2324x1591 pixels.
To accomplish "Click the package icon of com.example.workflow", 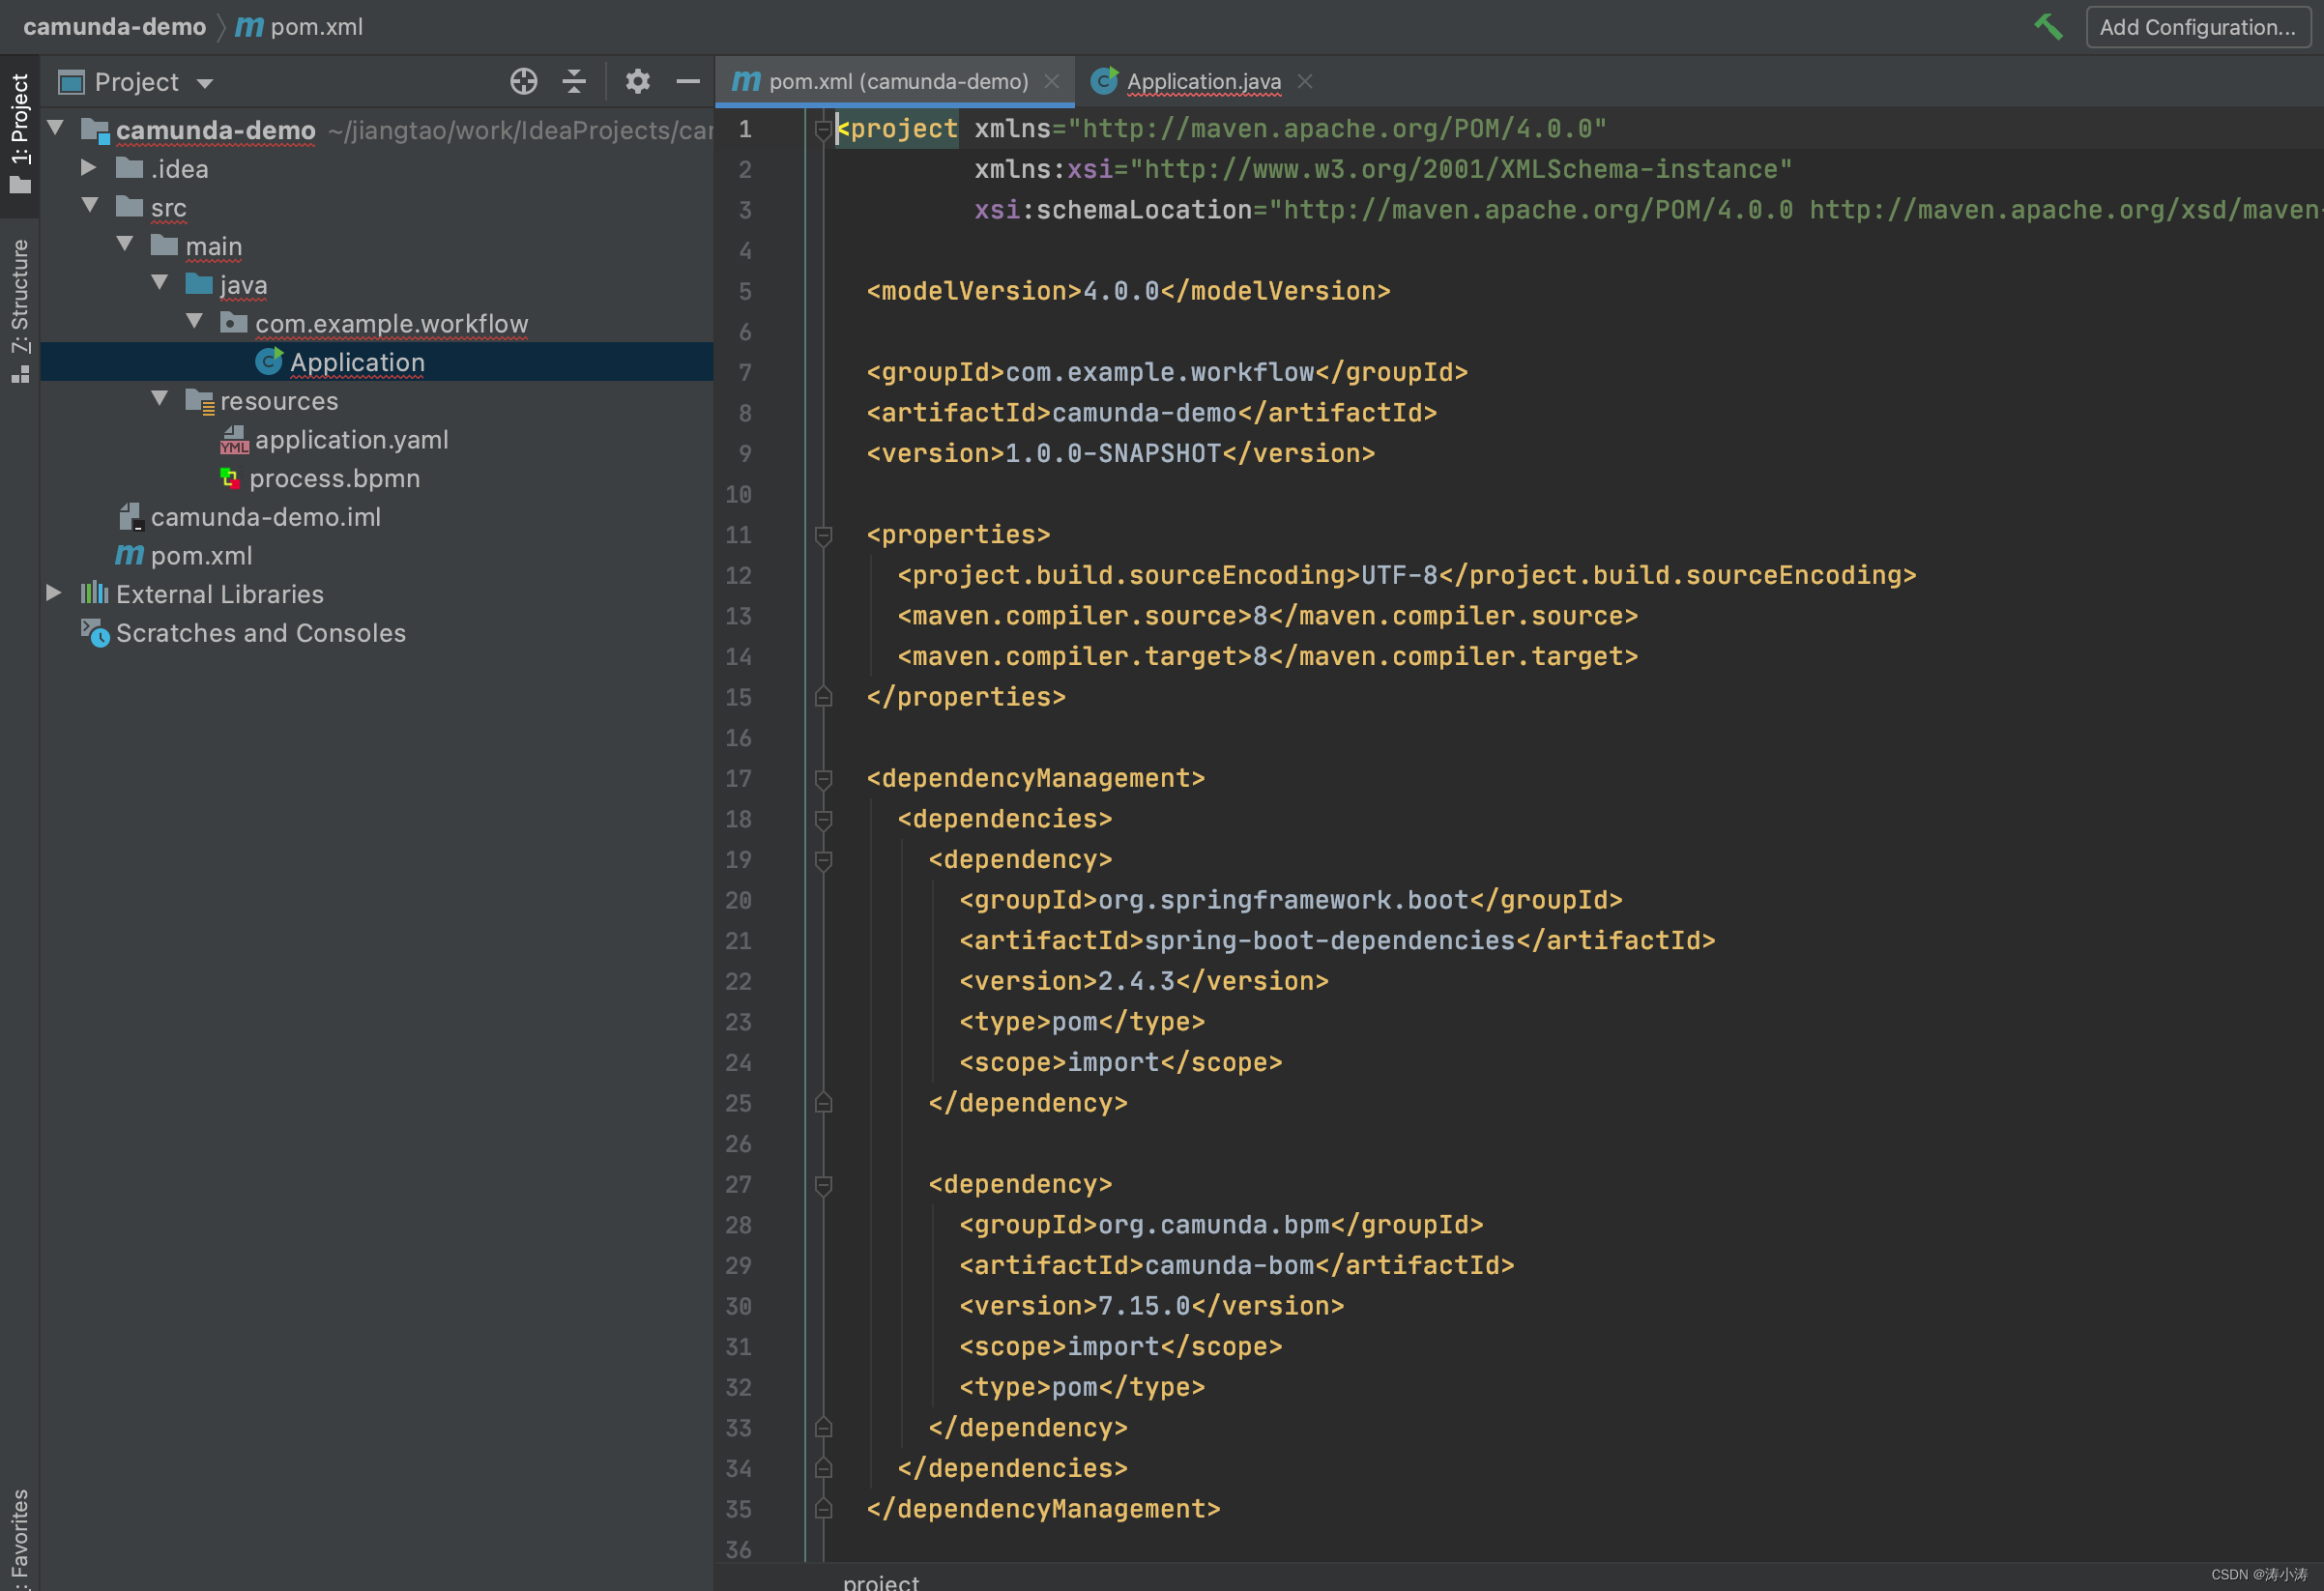I will [234, 322].
